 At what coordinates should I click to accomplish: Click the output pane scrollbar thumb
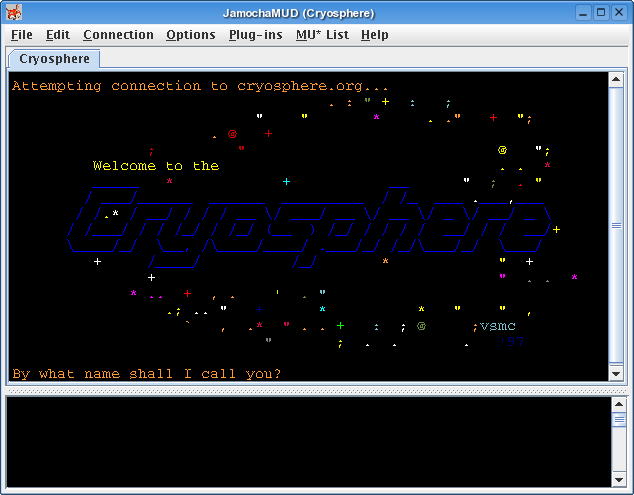pos(617,226)
